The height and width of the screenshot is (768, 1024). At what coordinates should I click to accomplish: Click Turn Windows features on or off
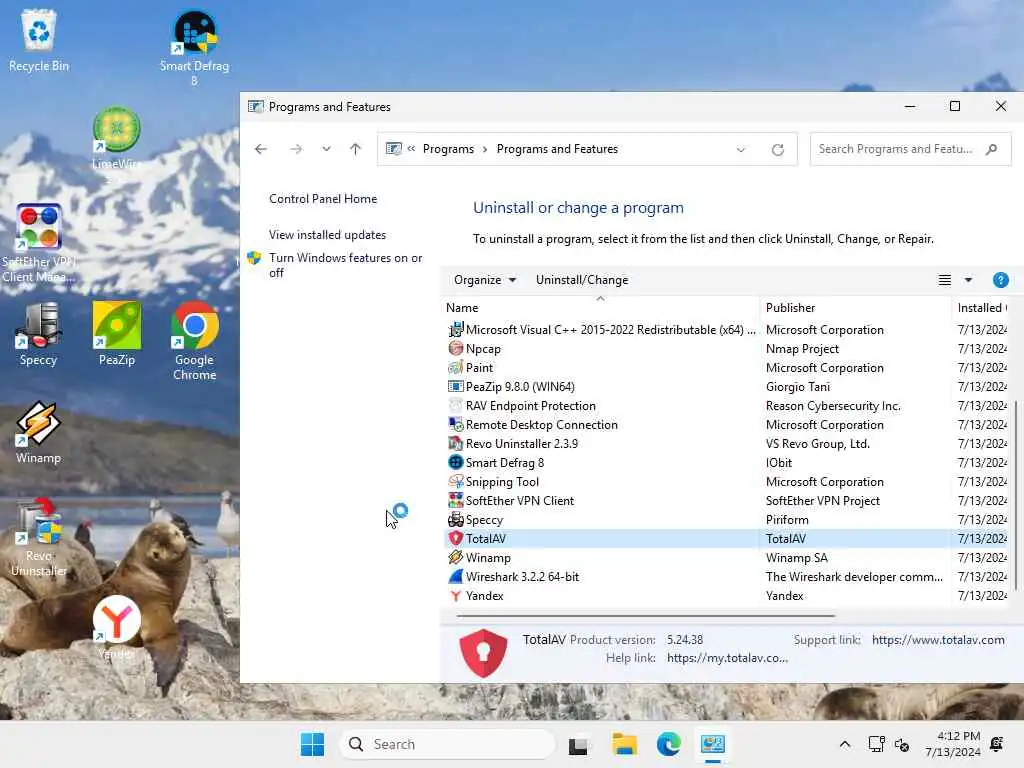point(345,265)
